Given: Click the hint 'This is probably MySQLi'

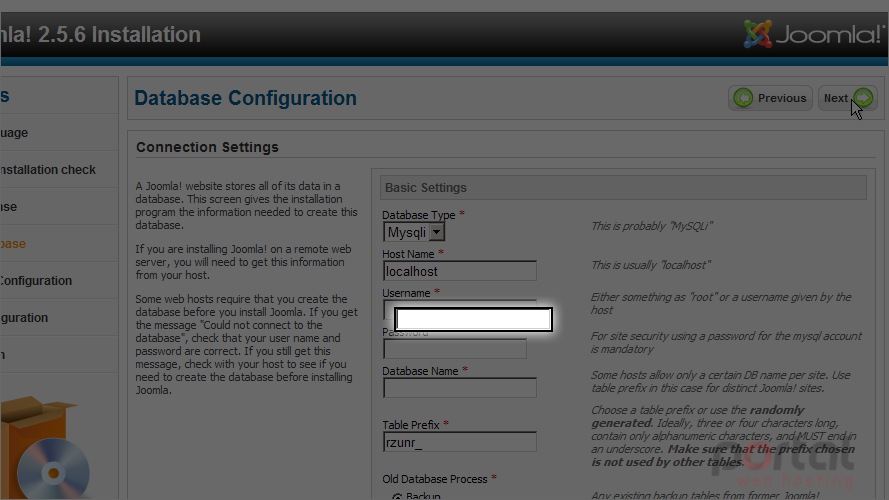Looking at the screenshot, I should coord(652,226).
